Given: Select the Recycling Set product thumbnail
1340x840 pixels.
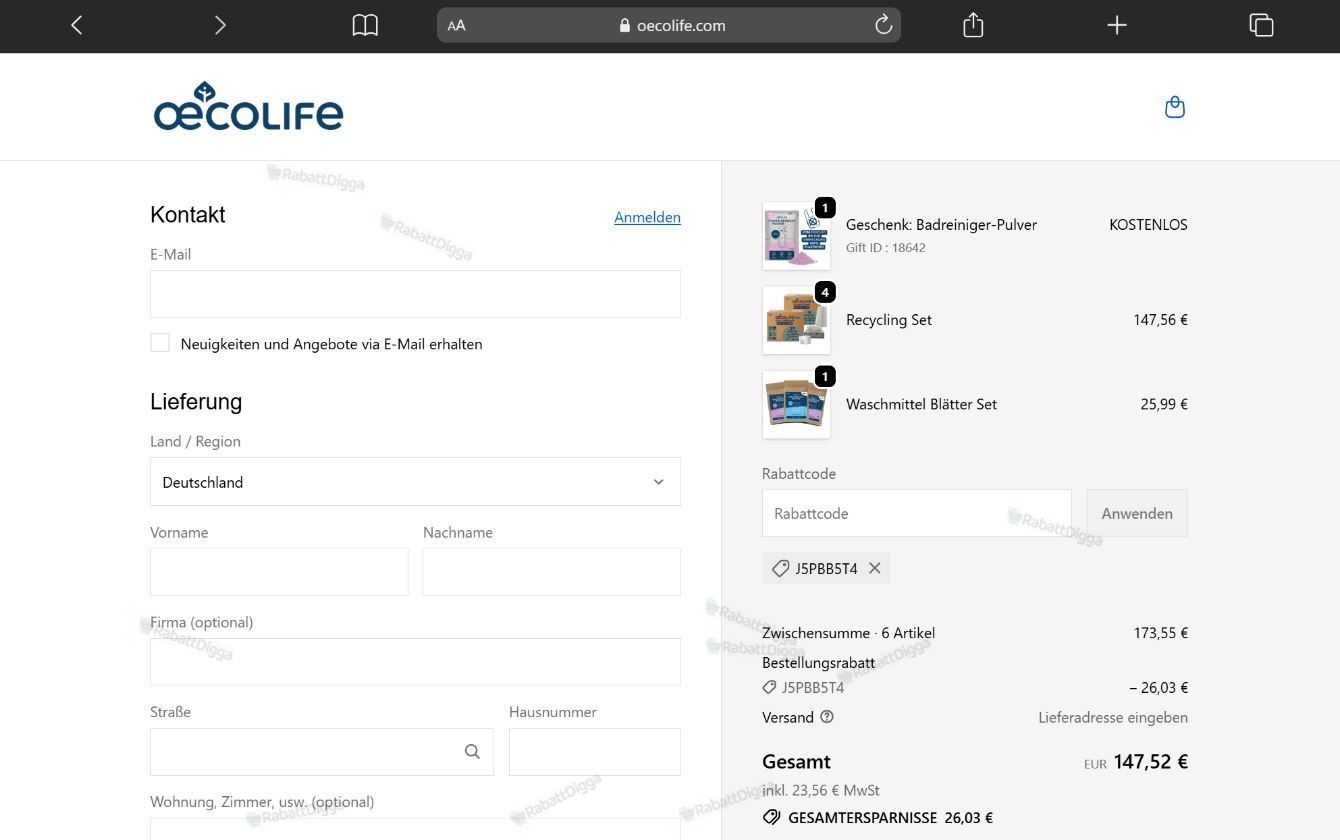Looking at the screenshot, I should (796, 320).
